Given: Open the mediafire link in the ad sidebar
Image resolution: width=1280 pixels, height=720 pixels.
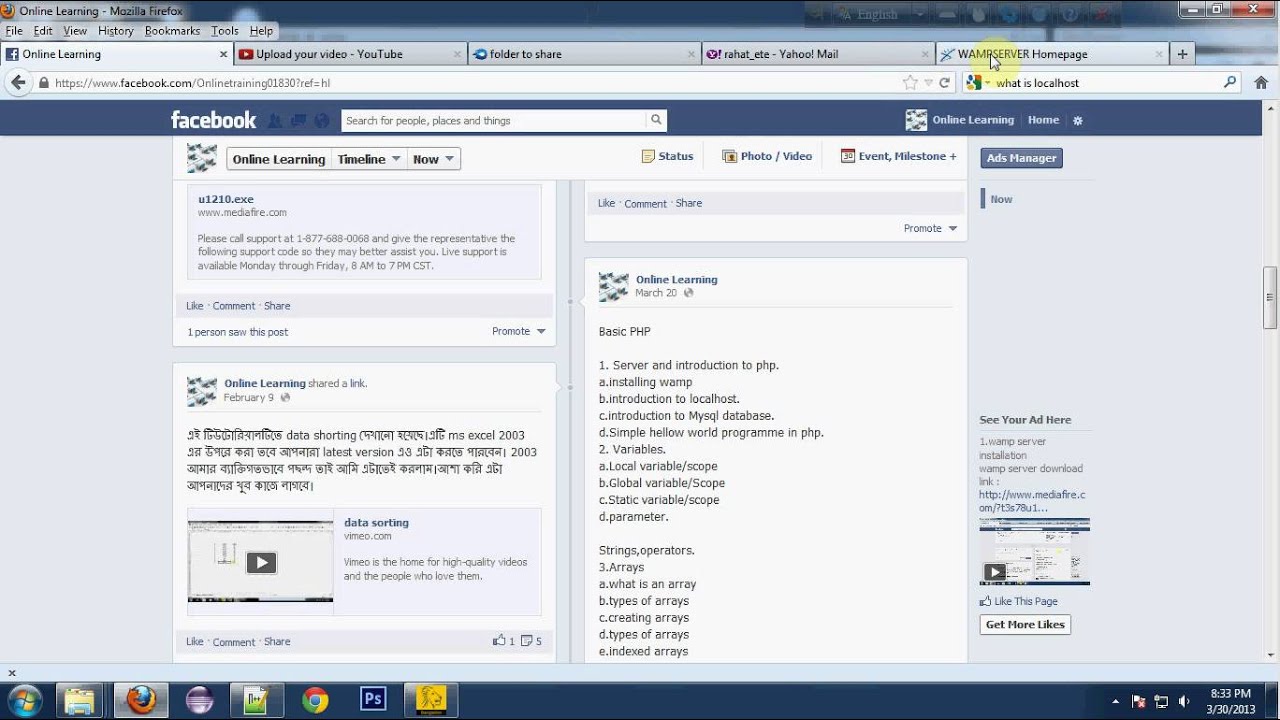Looking at the screenshot, I should point(1032,501).
